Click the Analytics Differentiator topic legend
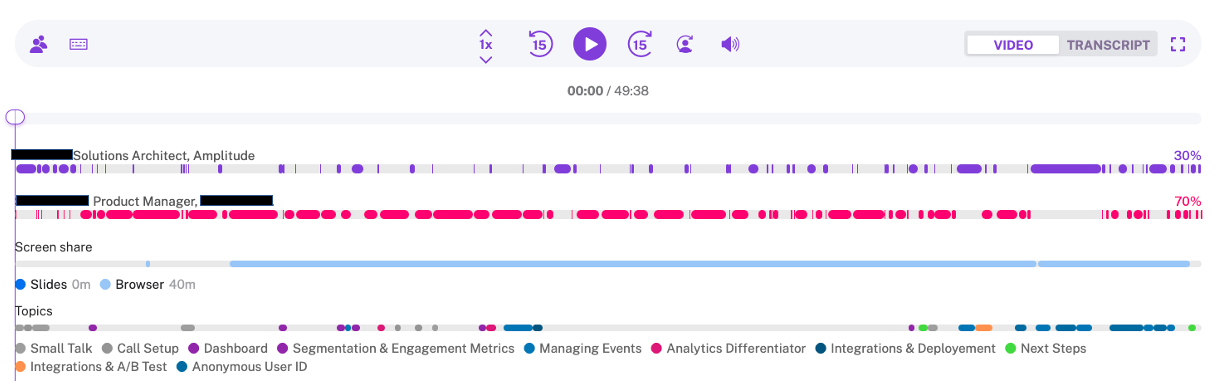 728,349
